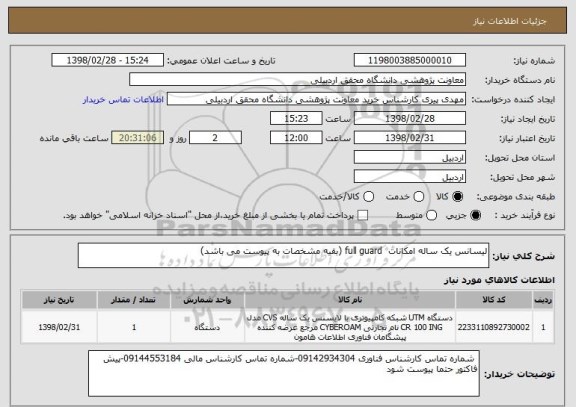Click the UTM device product name cell
Screen dimensions: 576x407
350,327
